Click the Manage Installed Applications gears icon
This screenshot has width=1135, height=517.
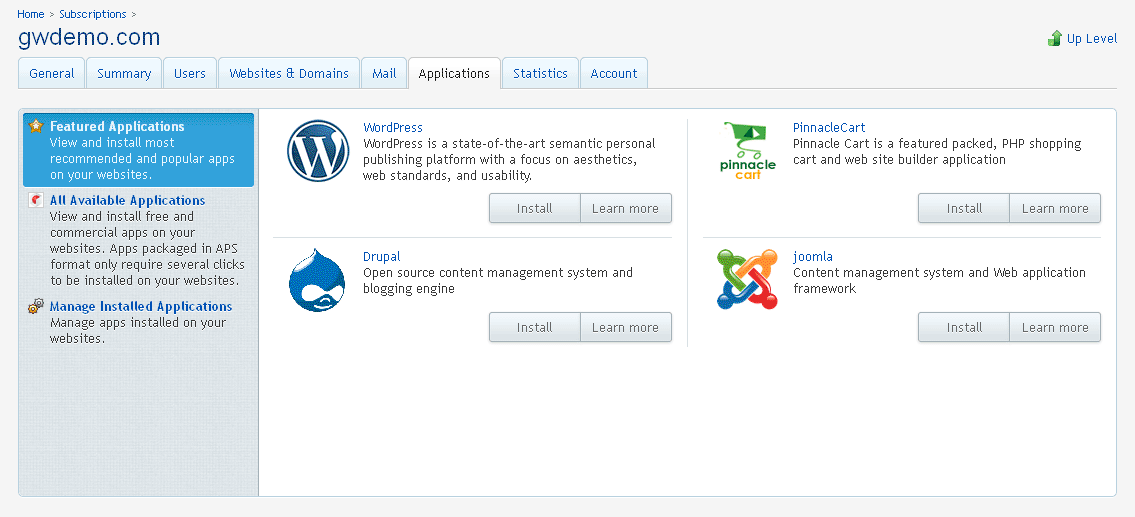[x=36, y=307]
